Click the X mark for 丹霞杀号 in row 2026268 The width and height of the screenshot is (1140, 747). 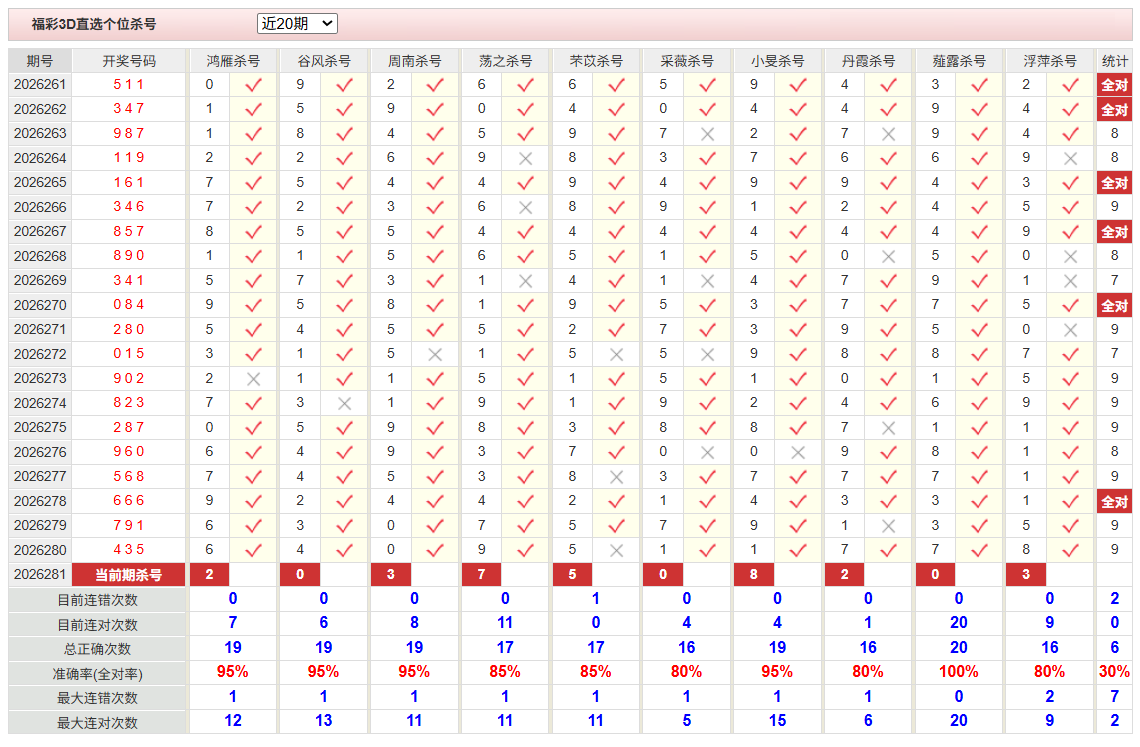(x=888, y=256)
